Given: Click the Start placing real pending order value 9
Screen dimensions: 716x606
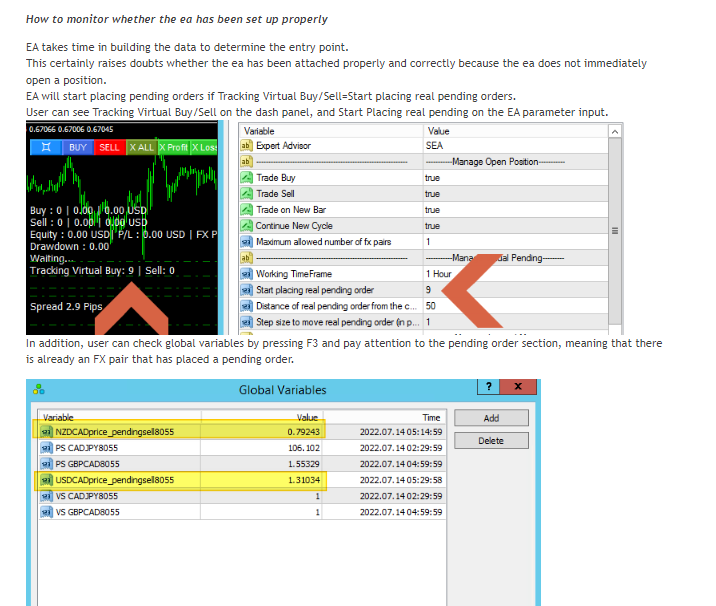Looking at the screenshot, I should point(428,290).
